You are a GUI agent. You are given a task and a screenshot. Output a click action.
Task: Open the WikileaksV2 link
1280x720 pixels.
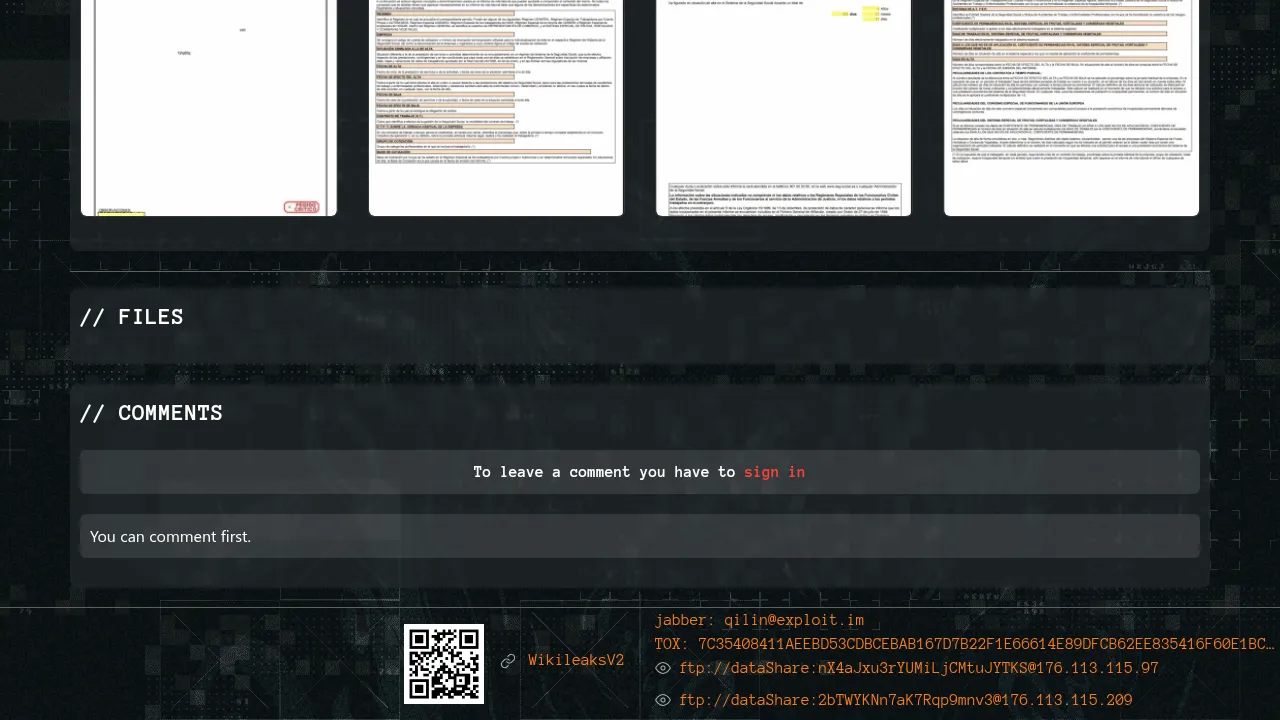click(576, 661)
